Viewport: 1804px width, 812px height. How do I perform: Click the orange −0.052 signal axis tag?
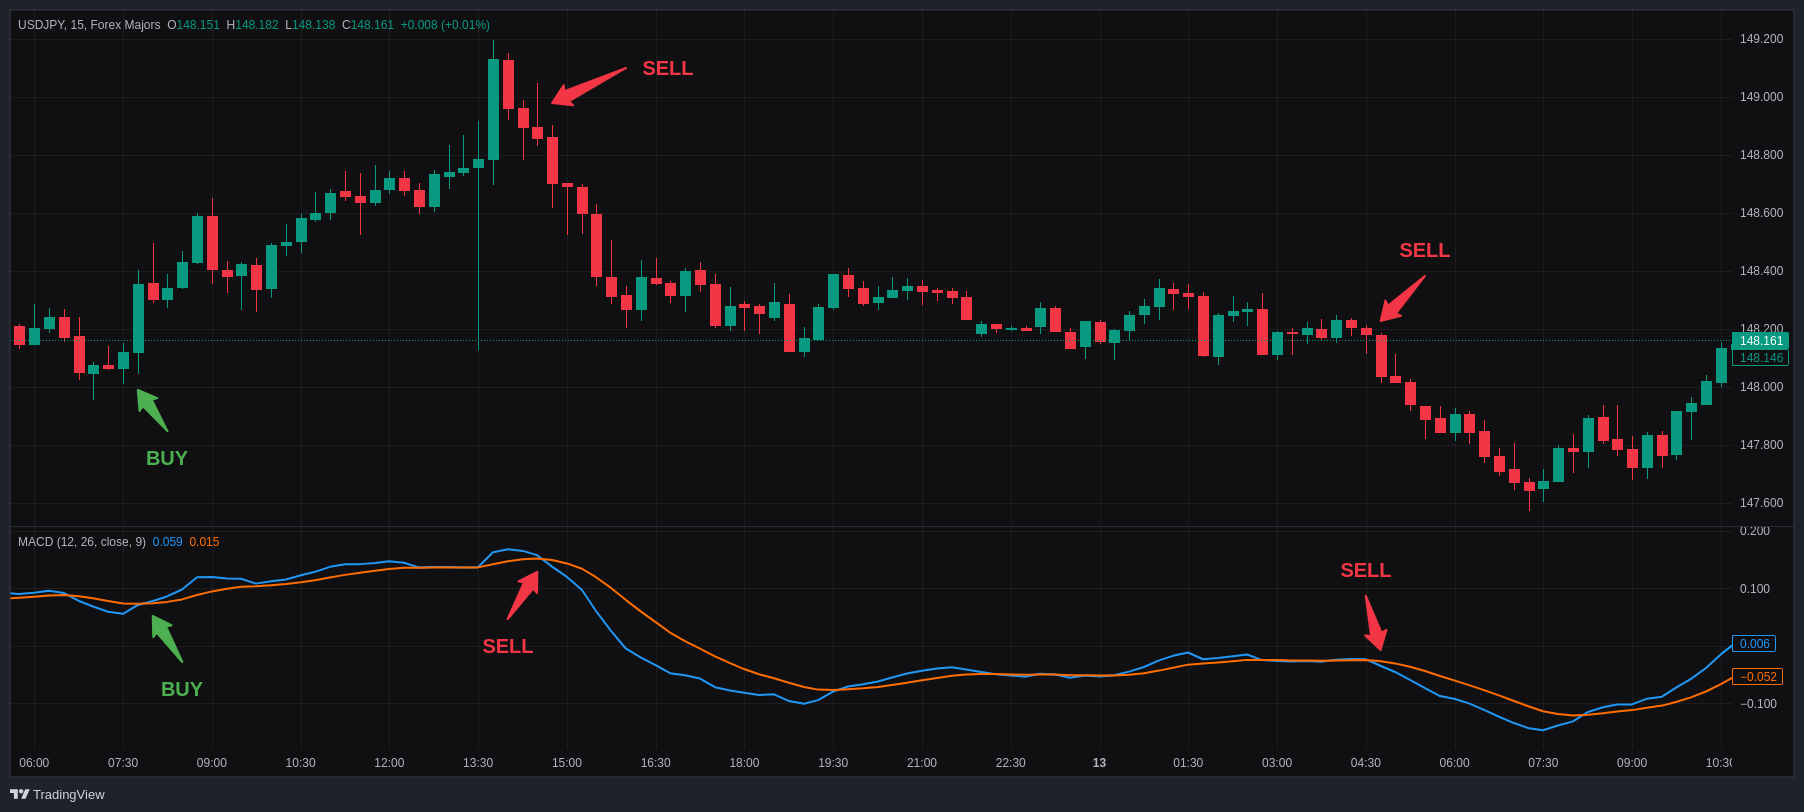1757,677
